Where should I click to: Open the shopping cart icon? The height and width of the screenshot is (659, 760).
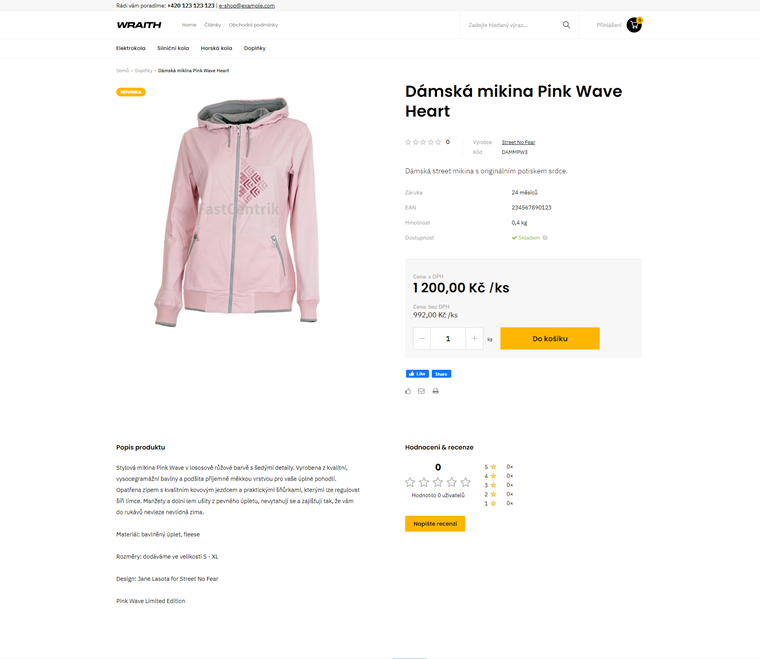point(634,25)
